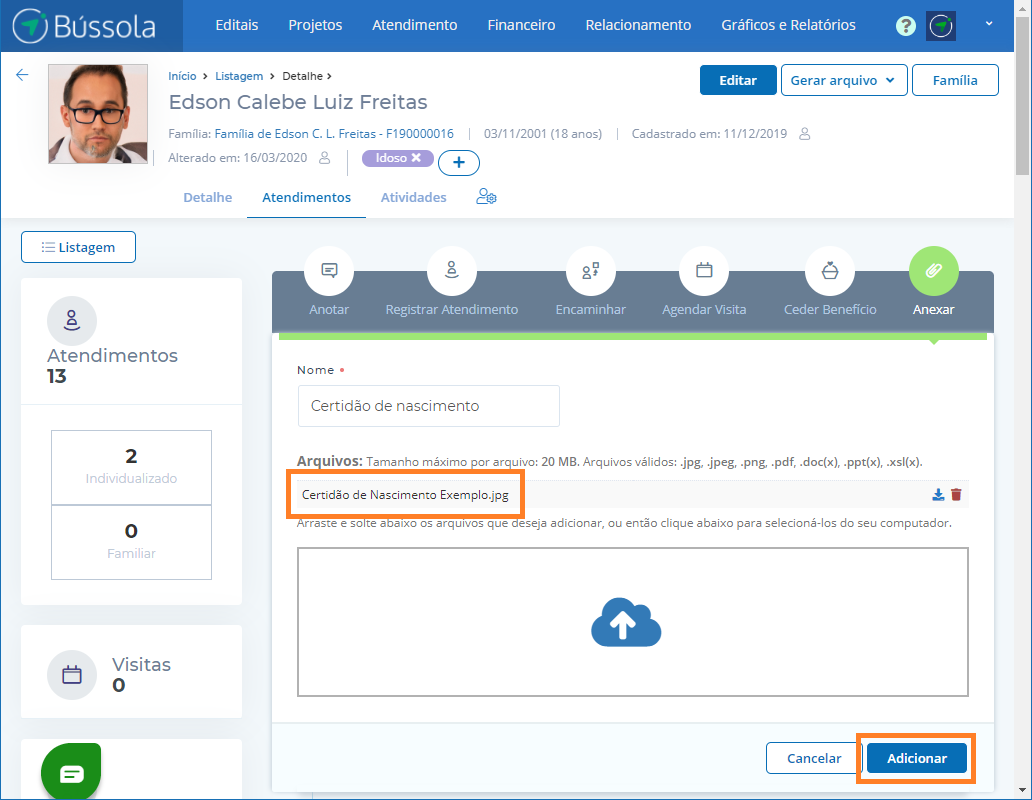Open the Editais menu
Viewport: 1032px width, 800px height.
(237, 25)
